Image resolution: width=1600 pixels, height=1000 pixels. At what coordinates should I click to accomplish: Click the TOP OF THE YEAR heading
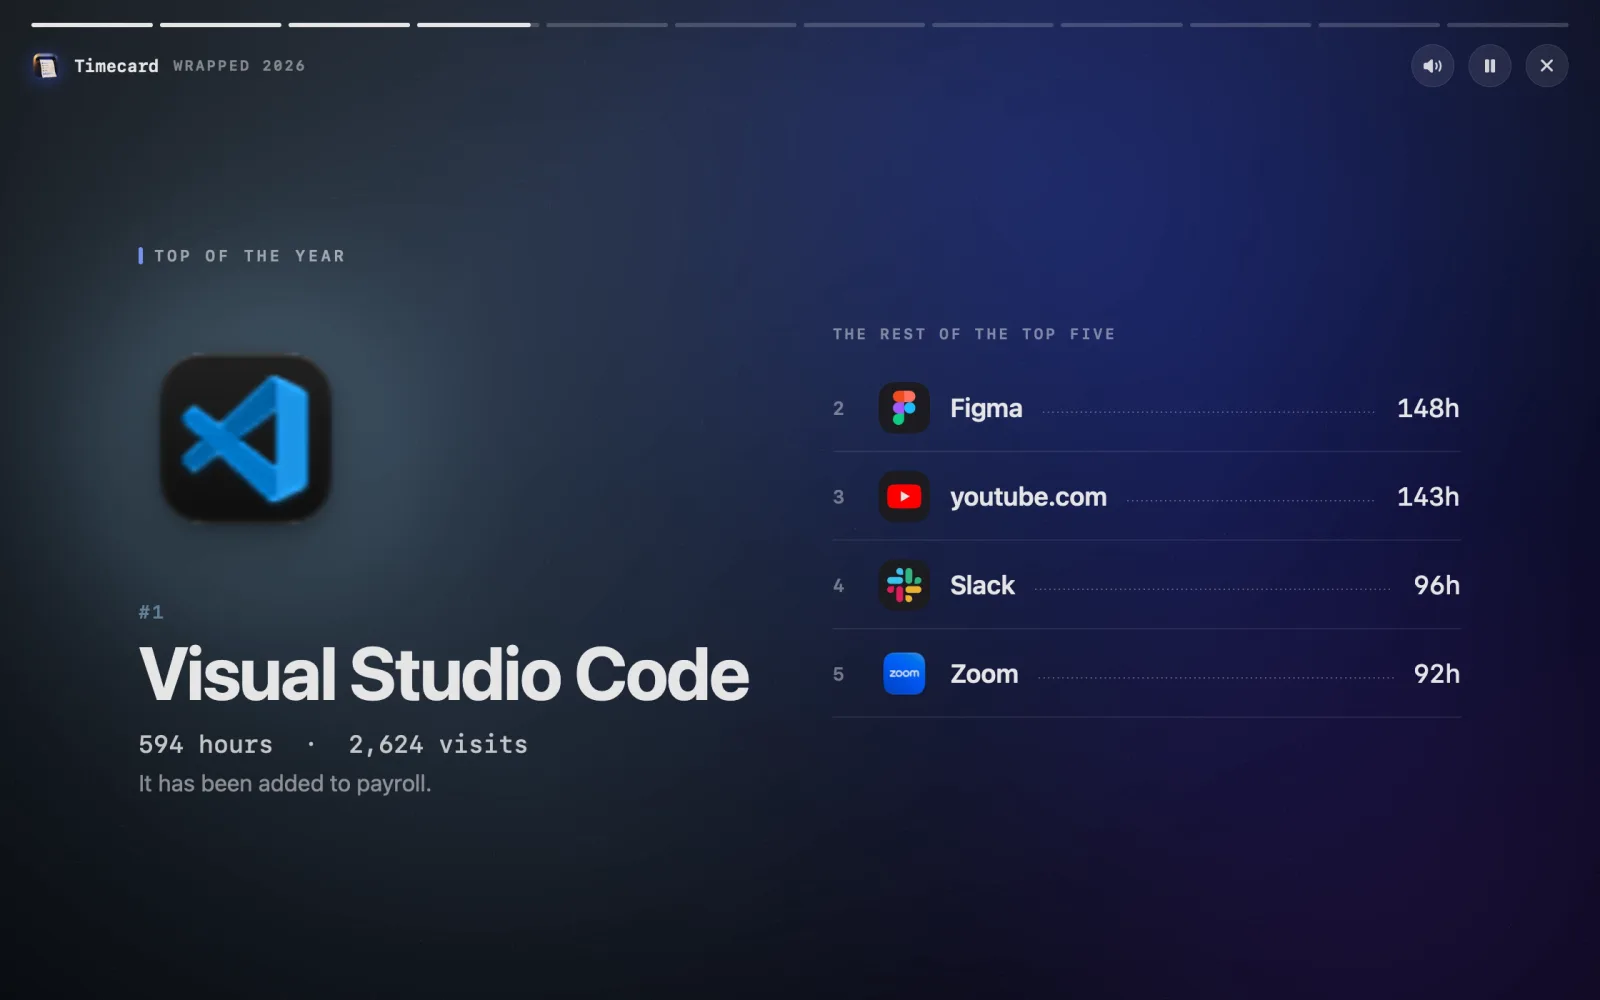click(249, 256)
